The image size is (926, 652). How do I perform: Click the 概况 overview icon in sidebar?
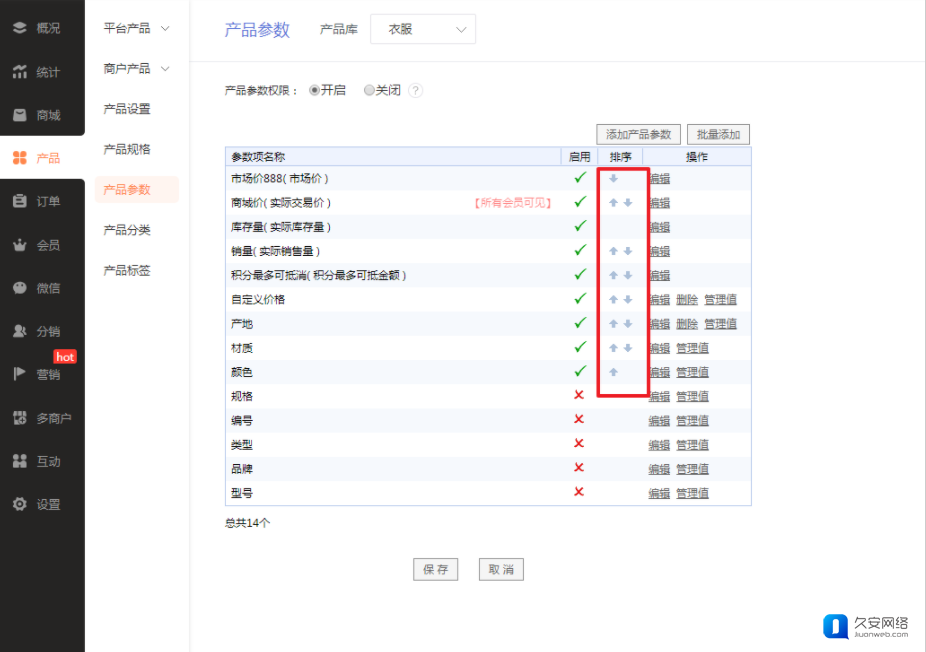19,28
